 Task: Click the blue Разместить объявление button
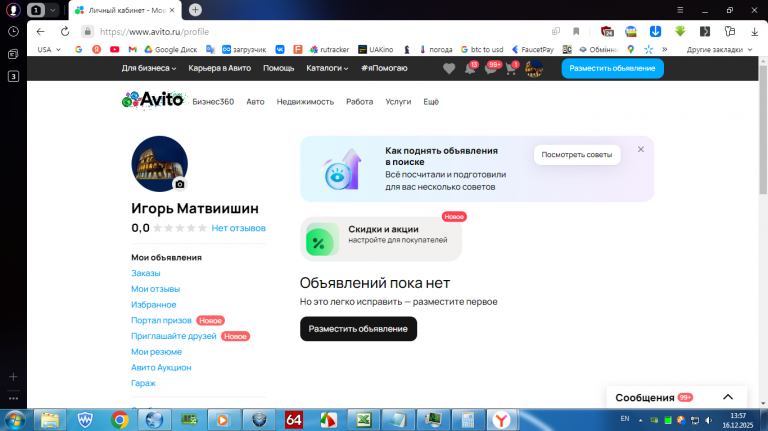612,68
